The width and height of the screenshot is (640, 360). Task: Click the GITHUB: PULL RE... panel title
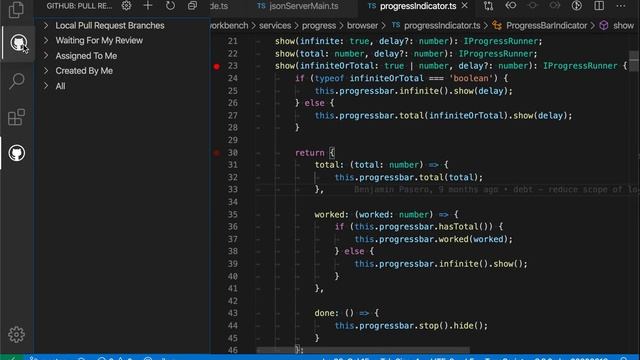point(79,6)
